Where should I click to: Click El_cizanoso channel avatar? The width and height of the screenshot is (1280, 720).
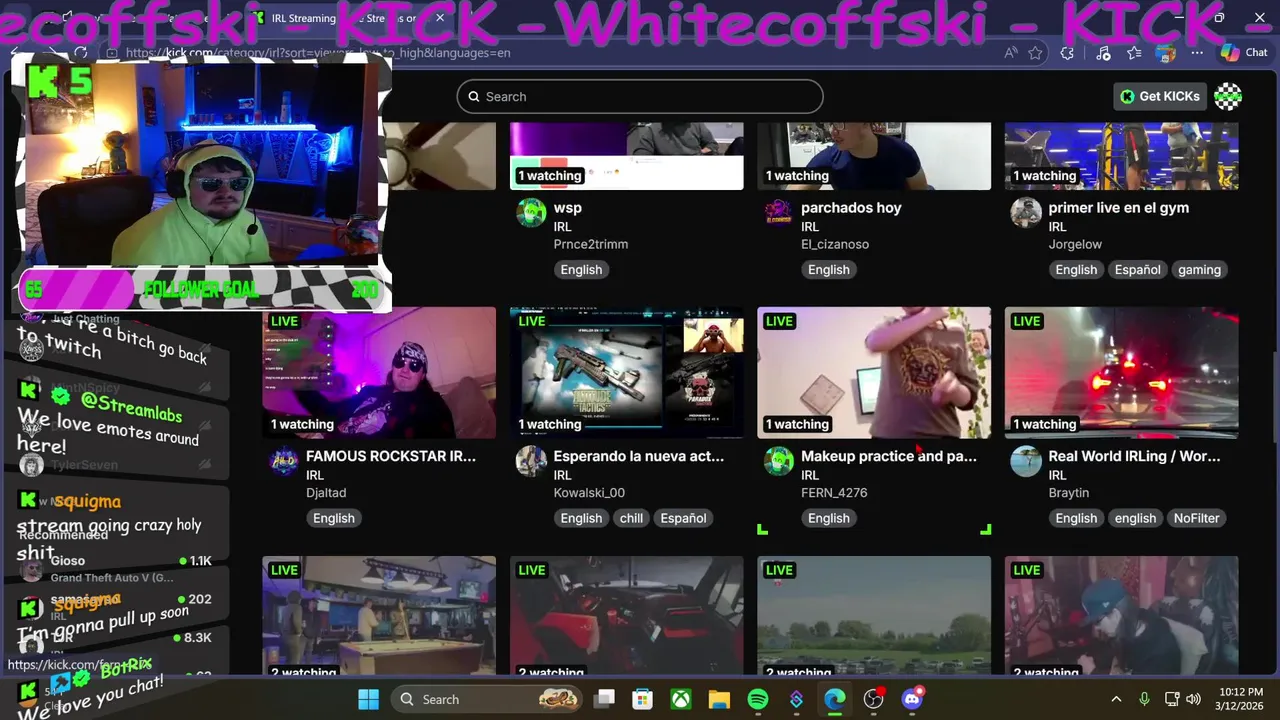778,213
